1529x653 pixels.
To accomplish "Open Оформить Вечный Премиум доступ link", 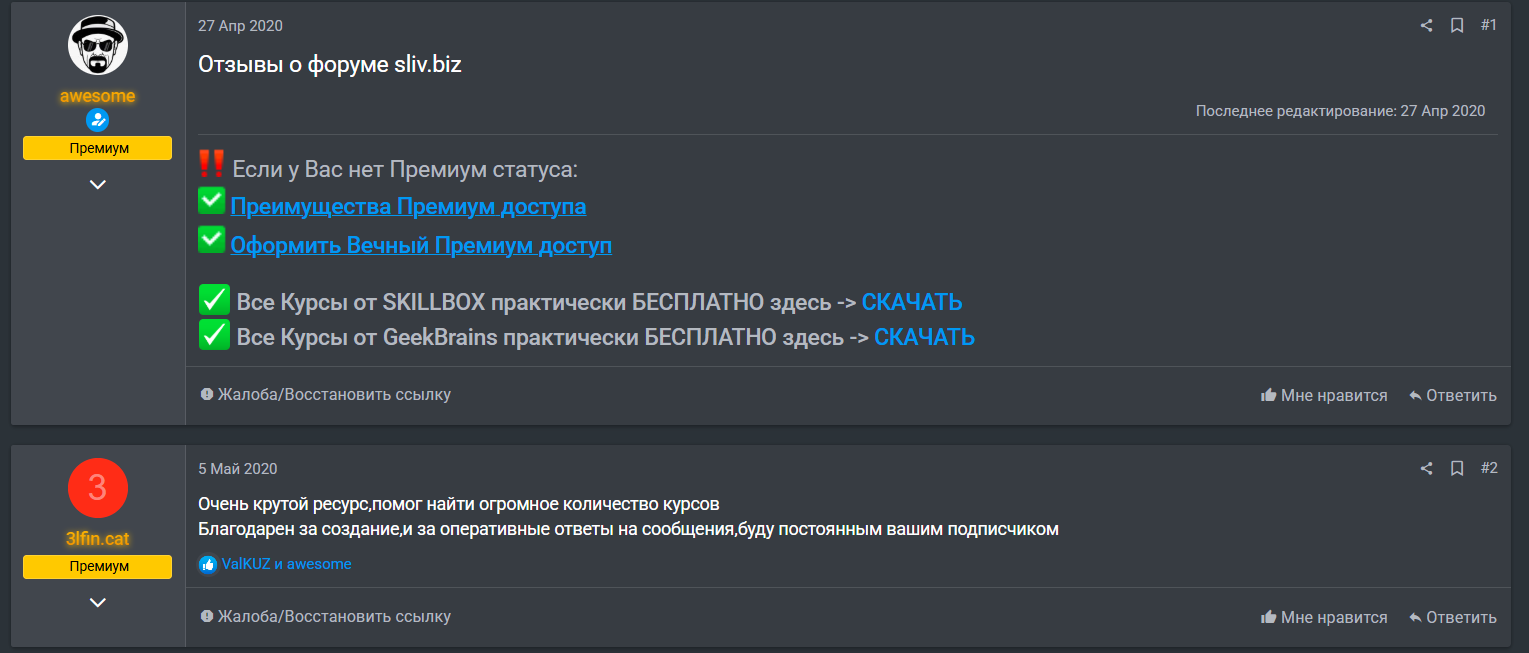I will (421, 246).
